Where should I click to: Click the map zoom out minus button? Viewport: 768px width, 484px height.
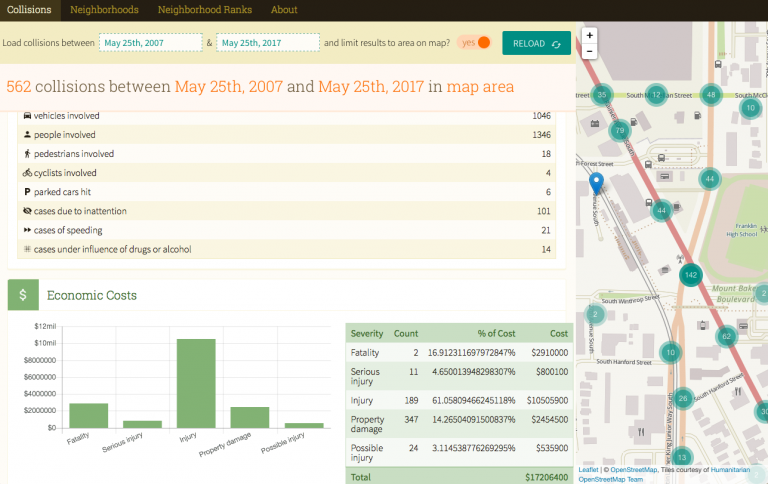pyautogui.click(x=590, y=51)
